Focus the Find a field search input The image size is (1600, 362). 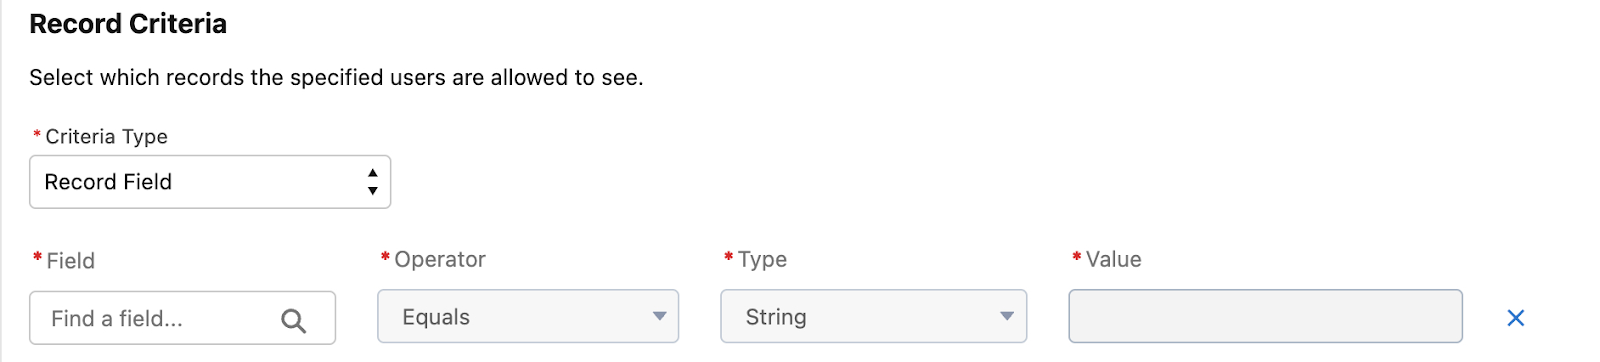182,318
